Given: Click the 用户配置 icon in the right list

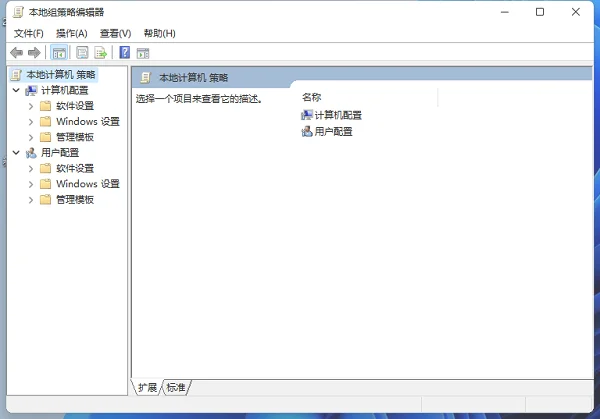Looking at the screenshot, I should [x=307, y=132].
